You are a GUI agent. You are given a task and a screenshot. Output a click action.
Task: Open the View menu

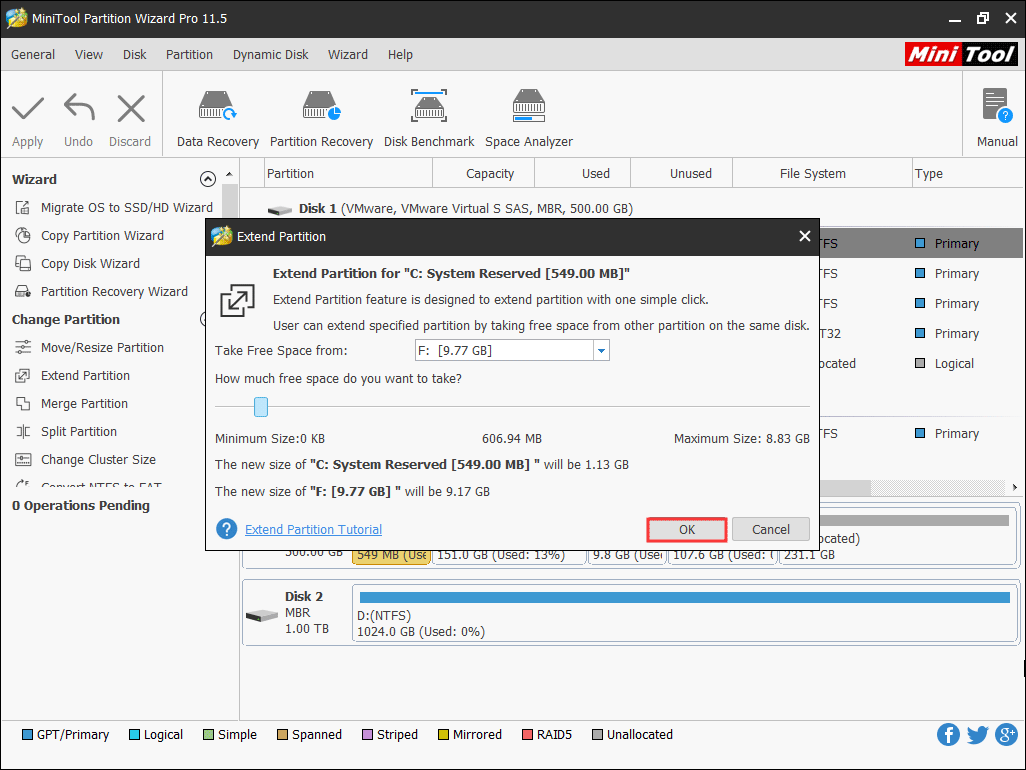[x=88, y=54]
